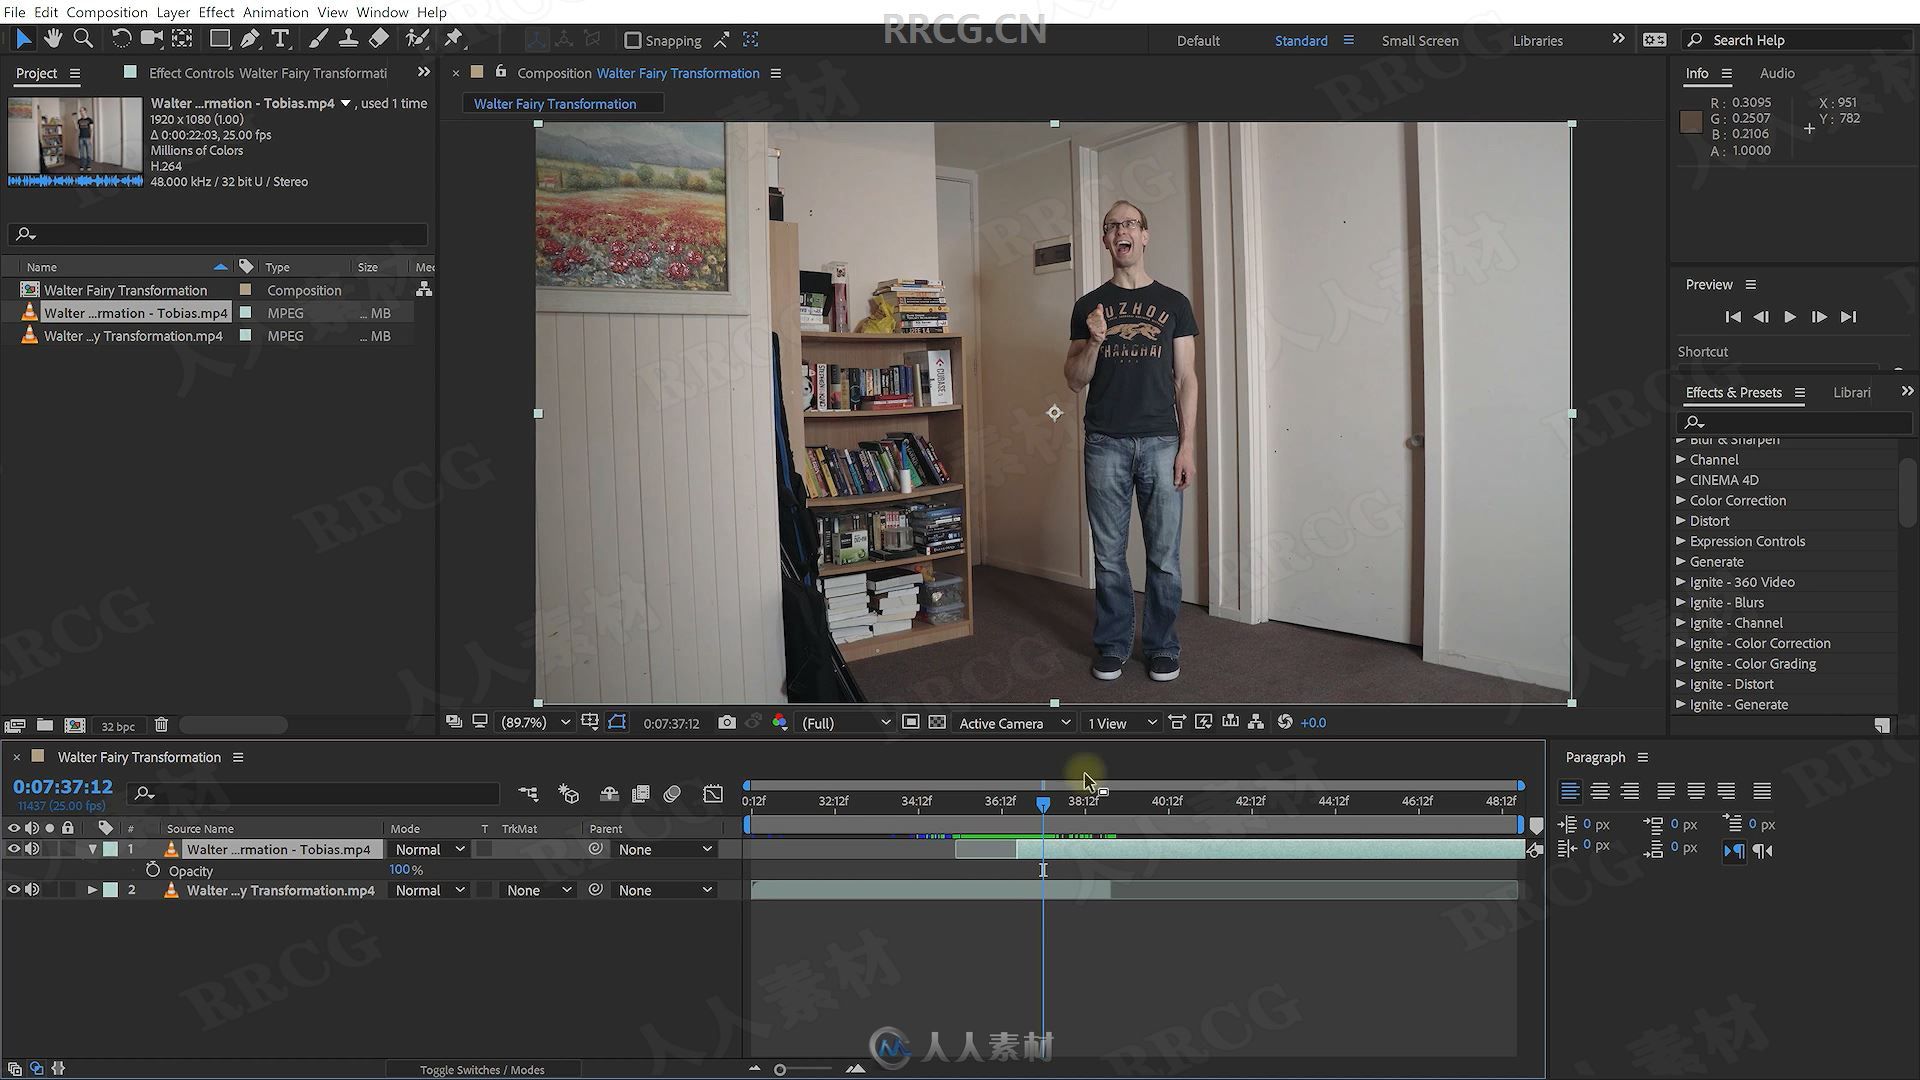
Task: Play the preview
Action: 1790,316
